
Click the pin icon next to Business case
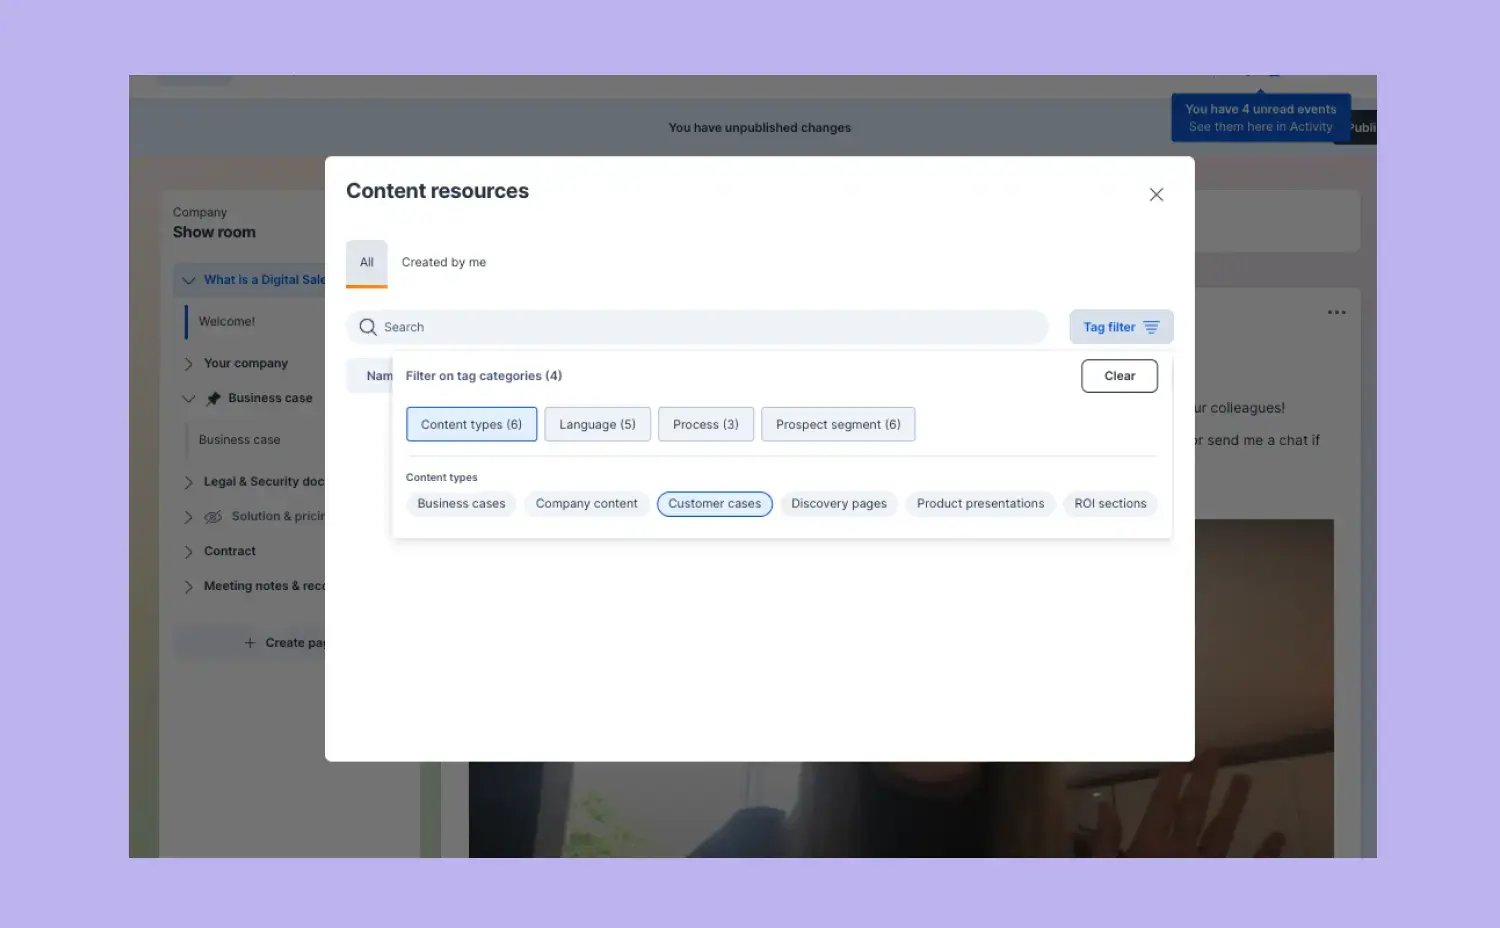pos(213,398)
